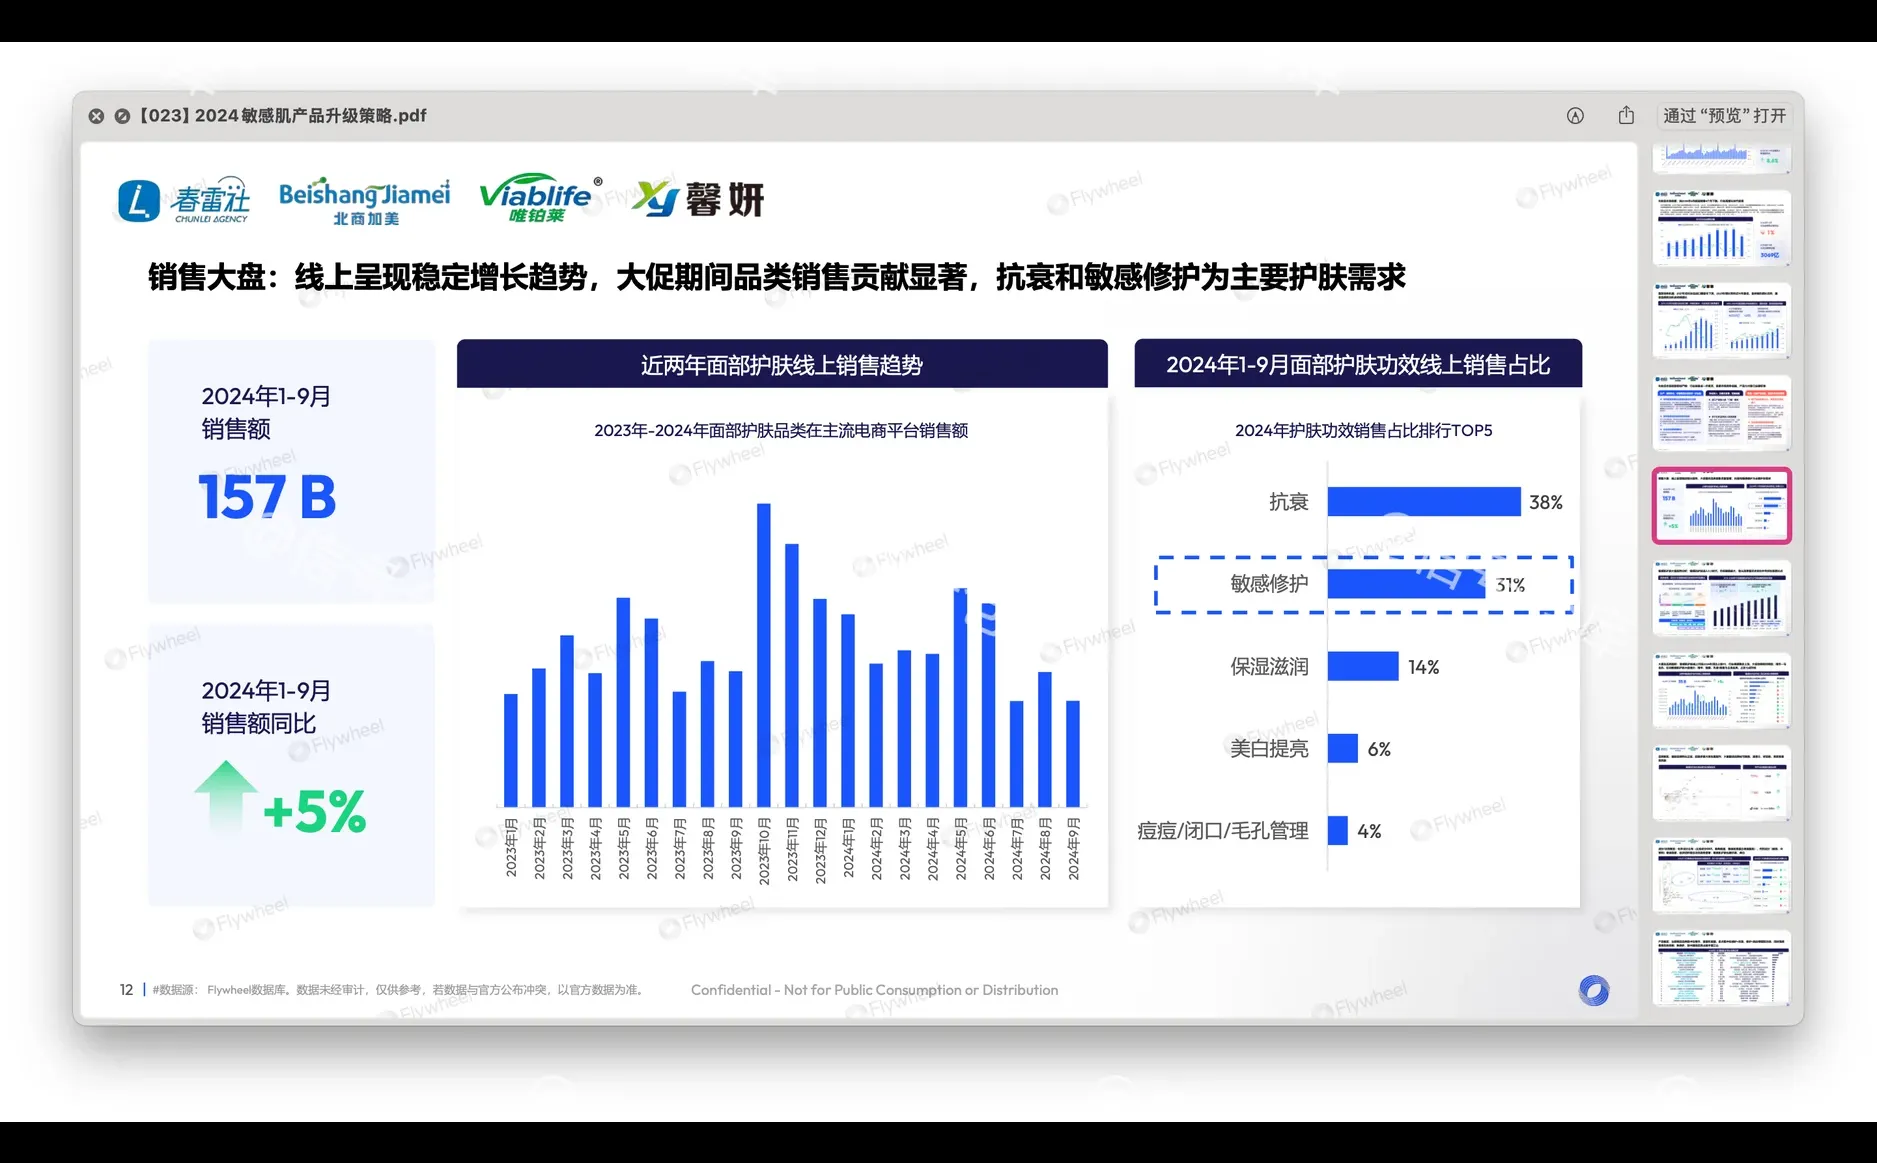Click the Chunlei Agency logo
The width and height of the screenshot is (1877, 1163).
[184, 199]
